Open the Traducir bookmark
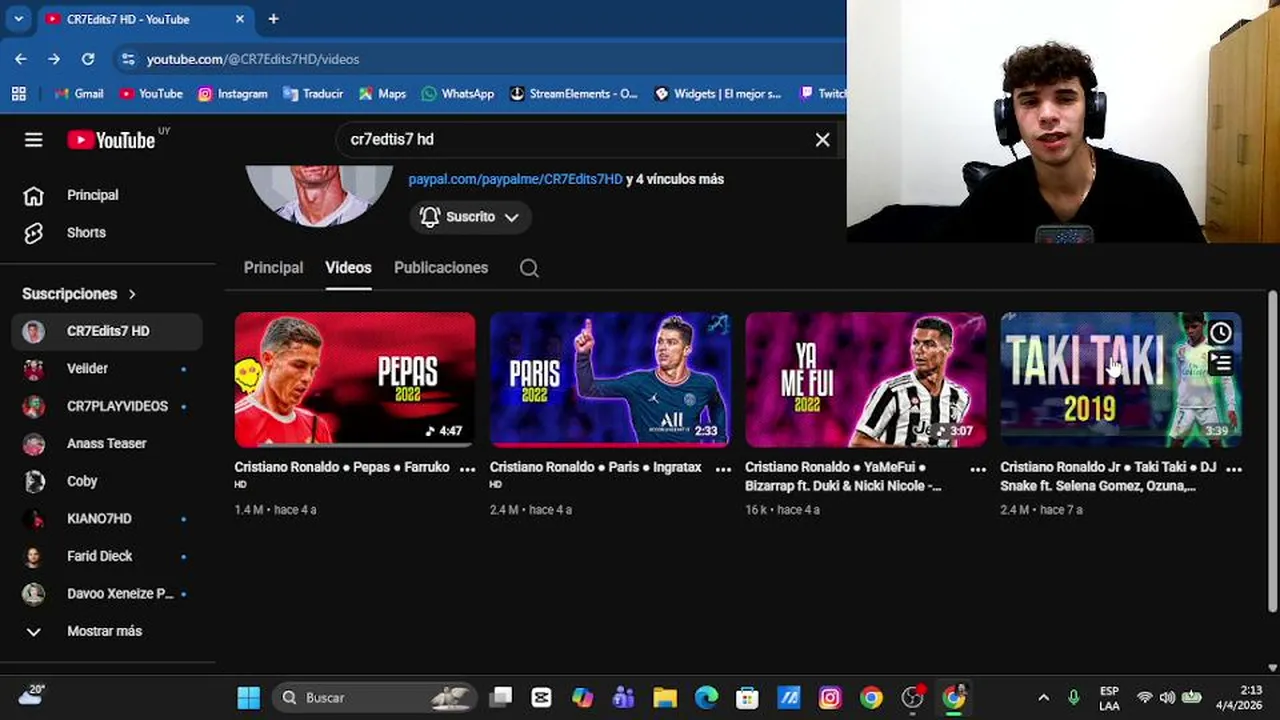 [x=313, y=93]
